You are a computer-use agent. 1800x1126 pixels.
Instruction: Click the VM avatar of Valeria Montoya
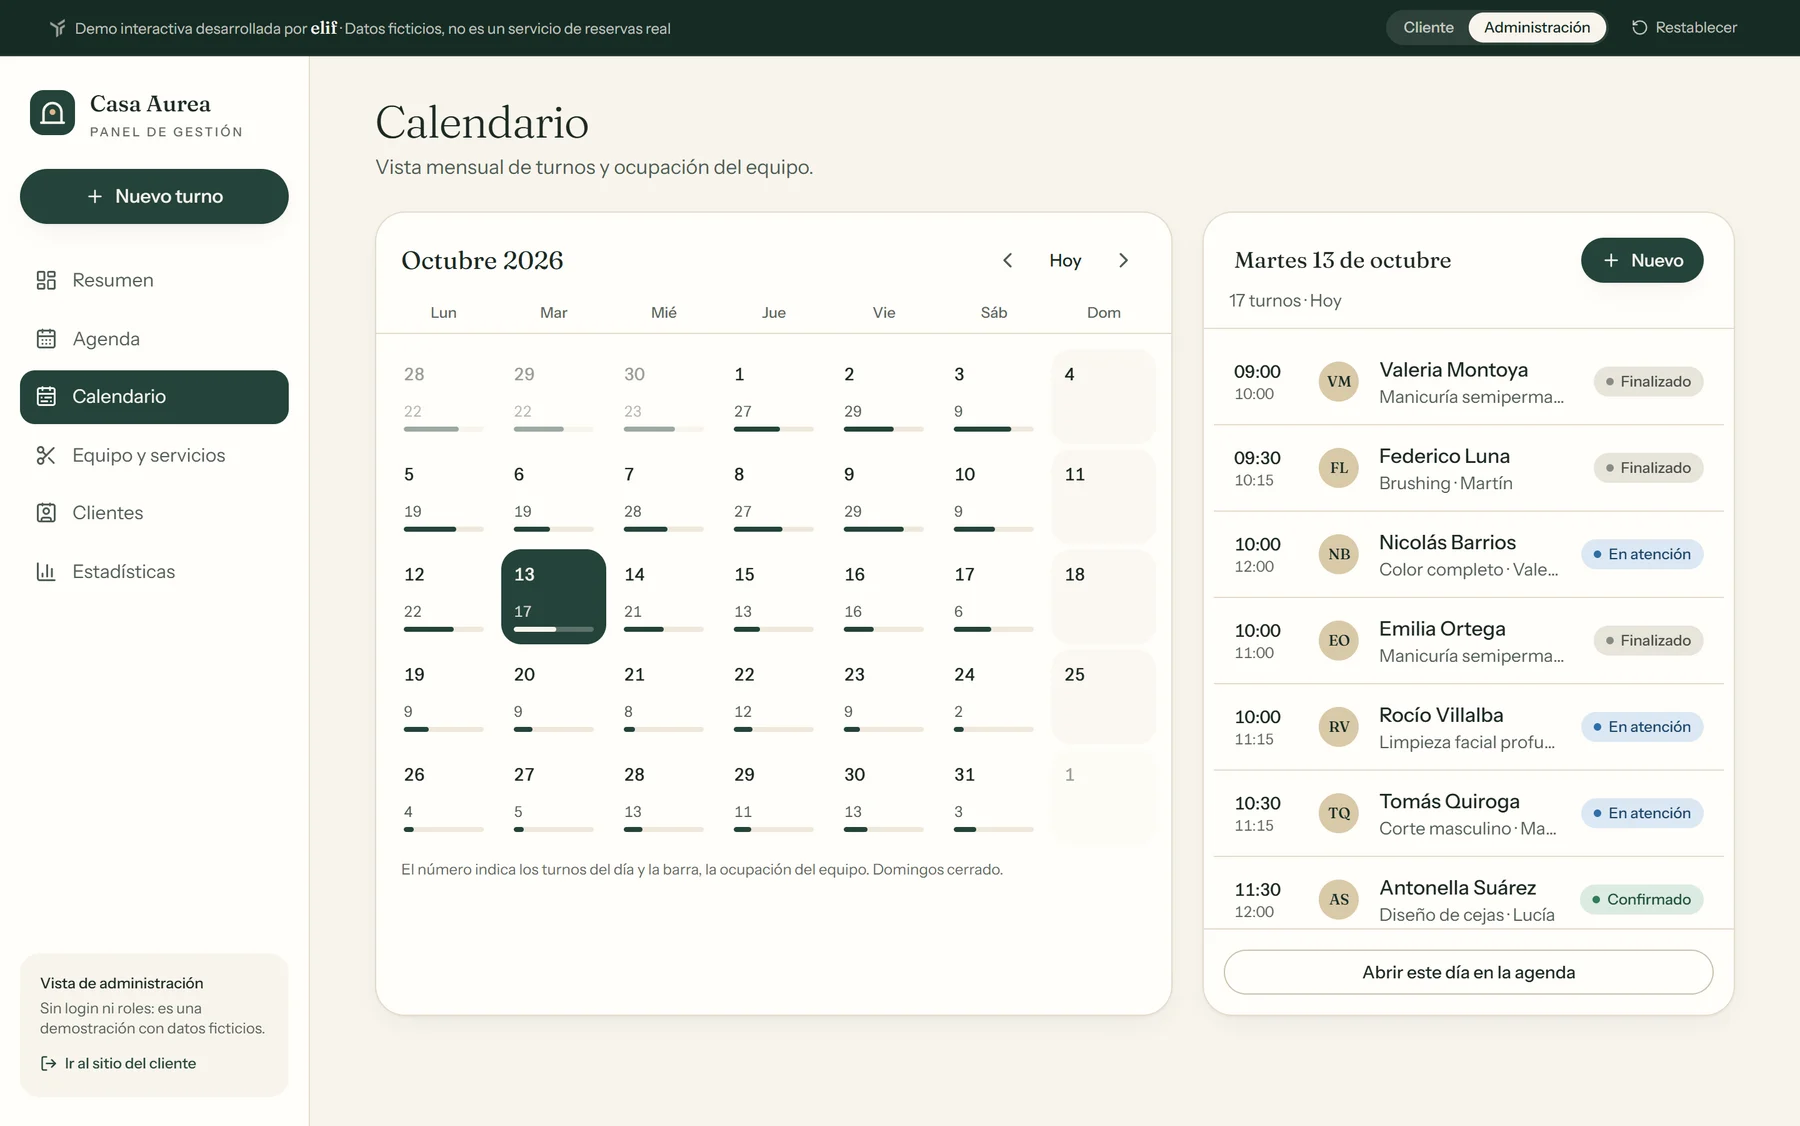coord(1339,381)
